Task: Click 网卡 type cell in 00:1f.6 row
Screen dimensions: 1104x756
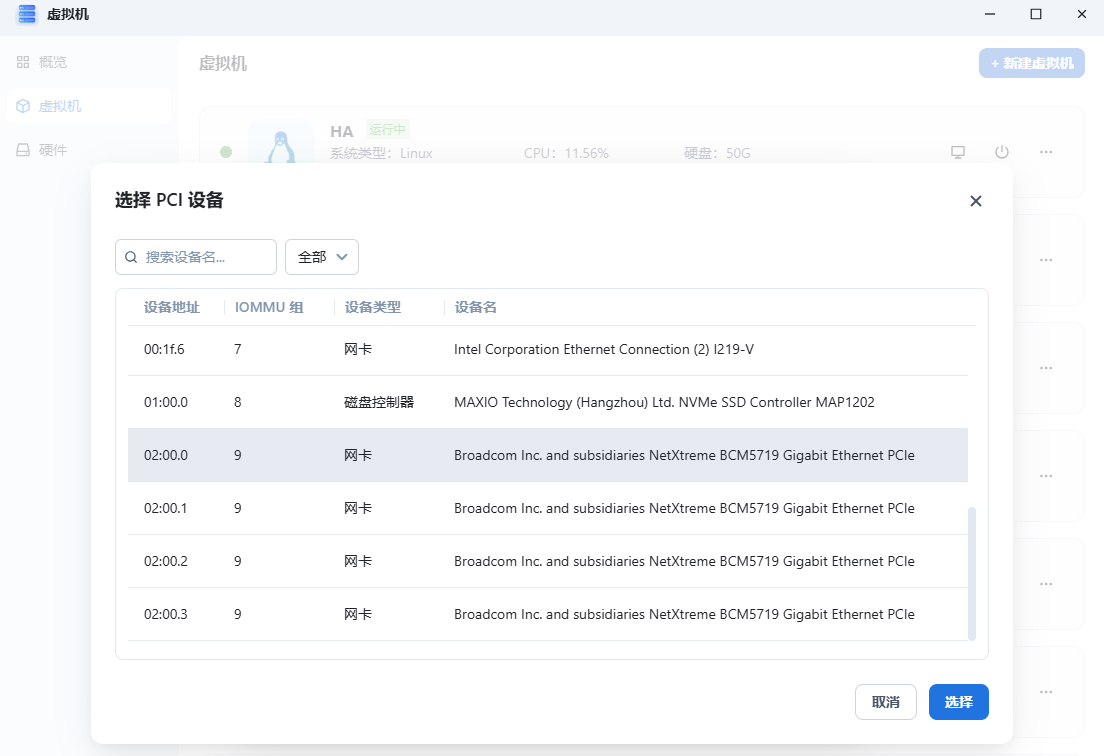Action: point(358,350)
